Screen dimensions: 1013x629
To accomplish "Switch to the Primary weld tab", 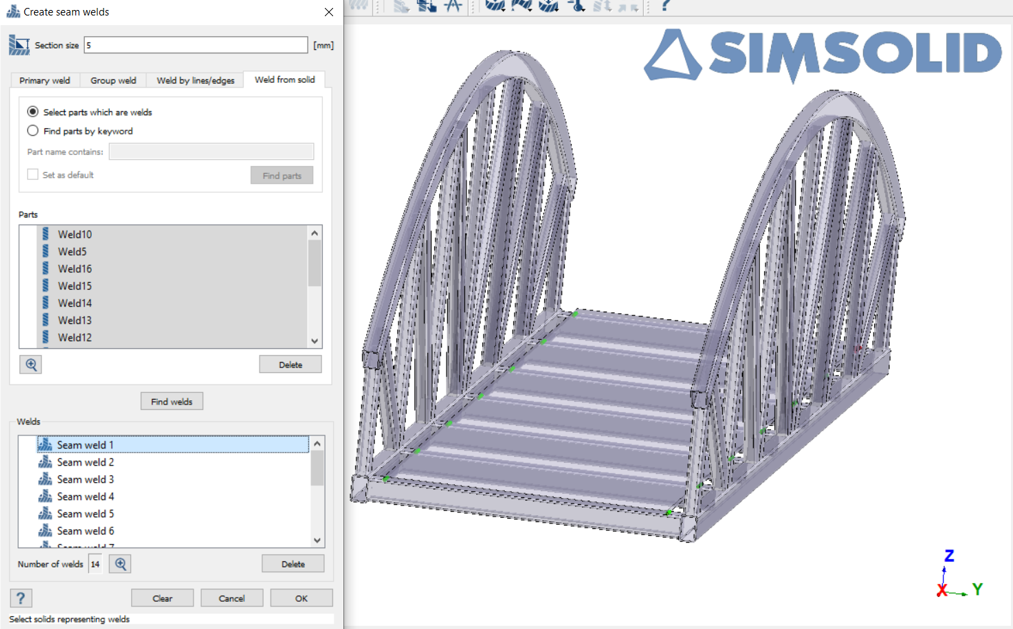I will click(45, 80).
